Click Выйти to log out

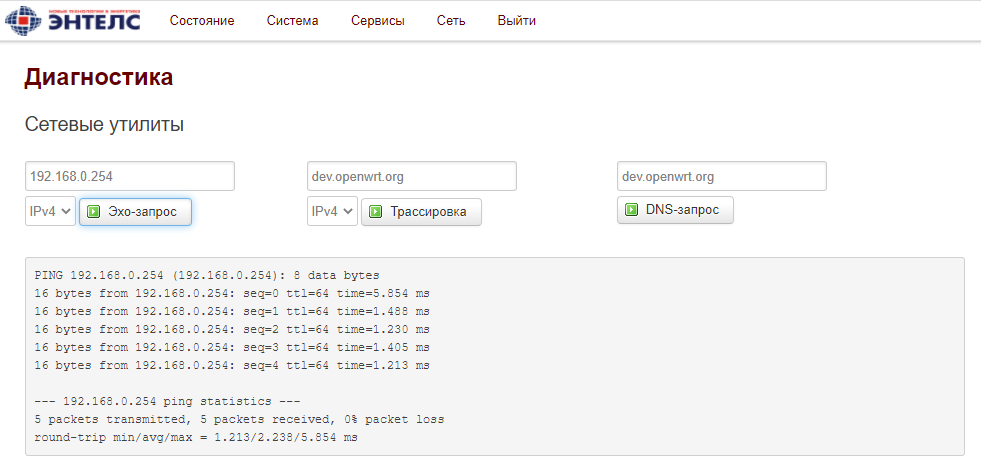point(517,21)
